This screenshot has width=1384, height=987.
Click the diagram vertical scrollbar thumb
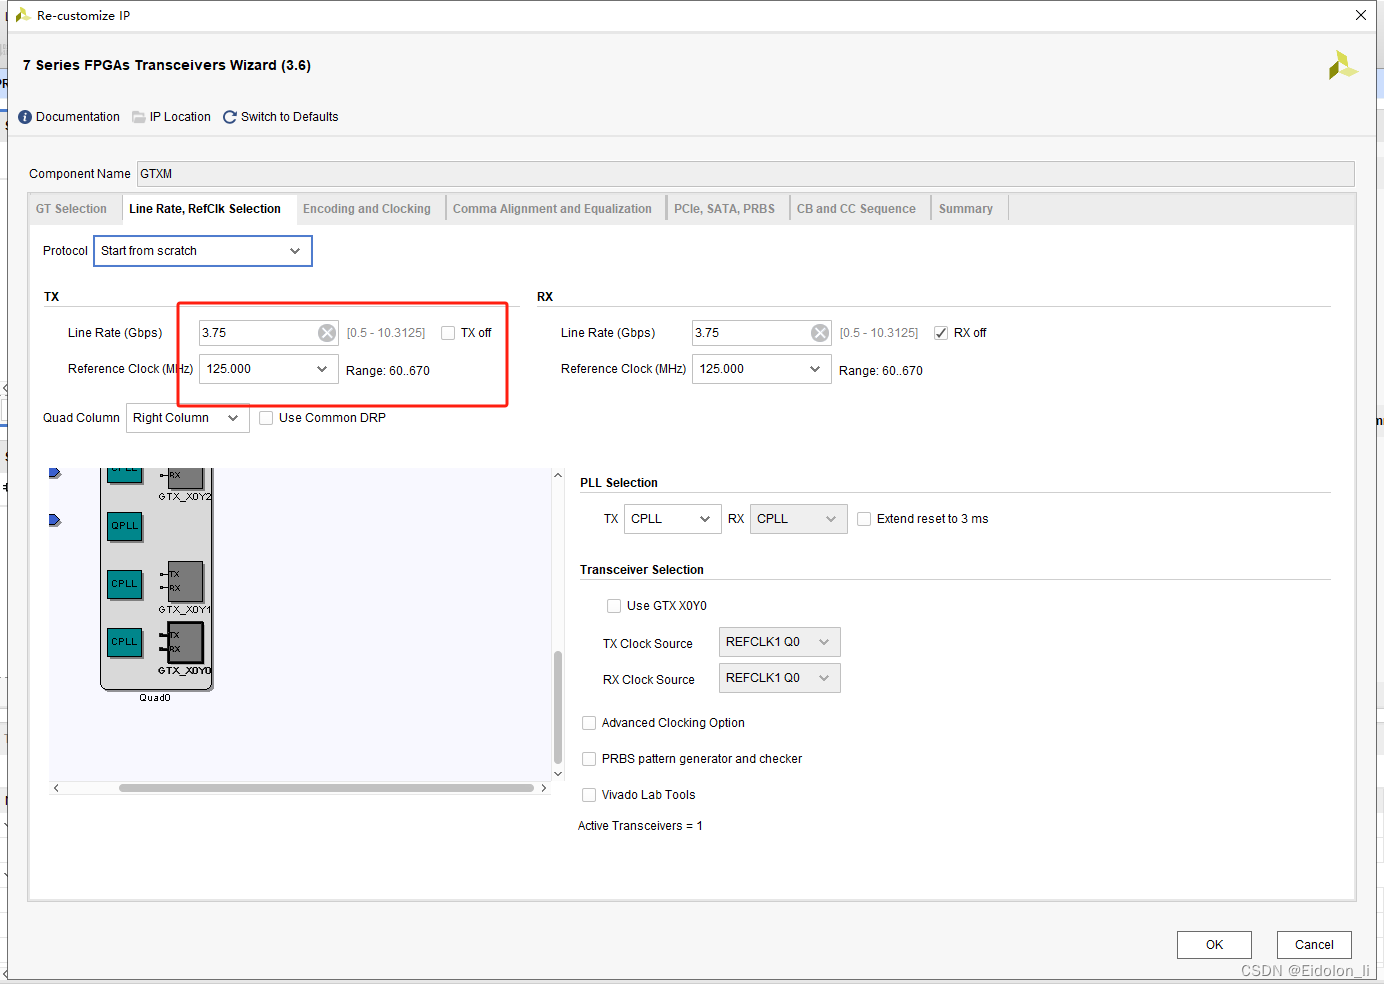[558, 707]
